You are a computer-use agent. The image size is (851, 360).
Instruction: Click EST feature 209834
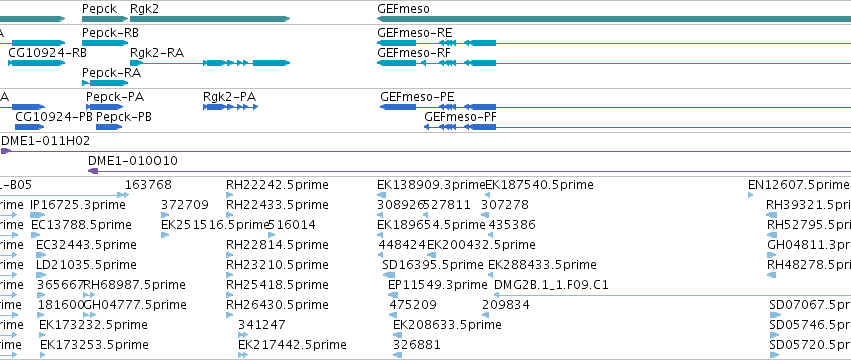[506, 305]
